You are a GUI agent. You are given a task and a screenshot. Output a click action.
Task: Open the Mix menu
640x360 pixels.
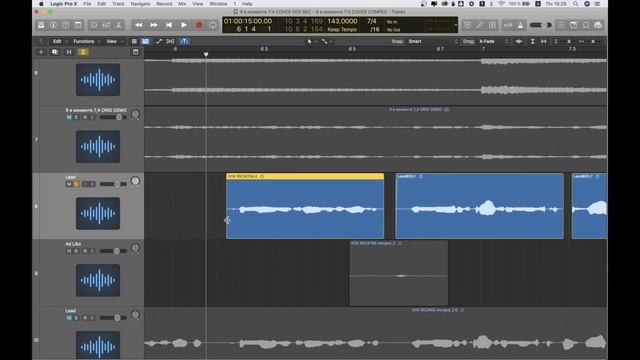182,4
